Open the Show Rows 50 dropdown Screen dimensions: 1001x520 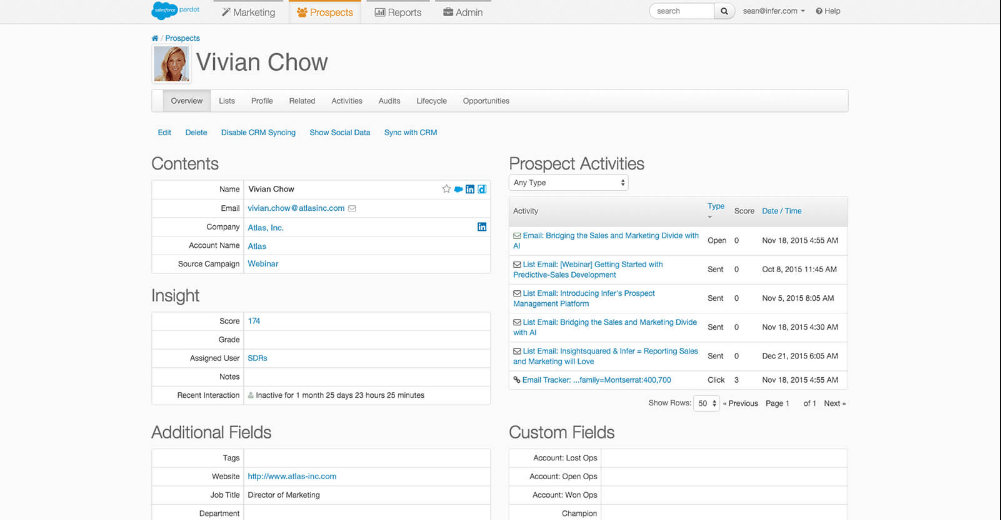[x=706, y=403]
